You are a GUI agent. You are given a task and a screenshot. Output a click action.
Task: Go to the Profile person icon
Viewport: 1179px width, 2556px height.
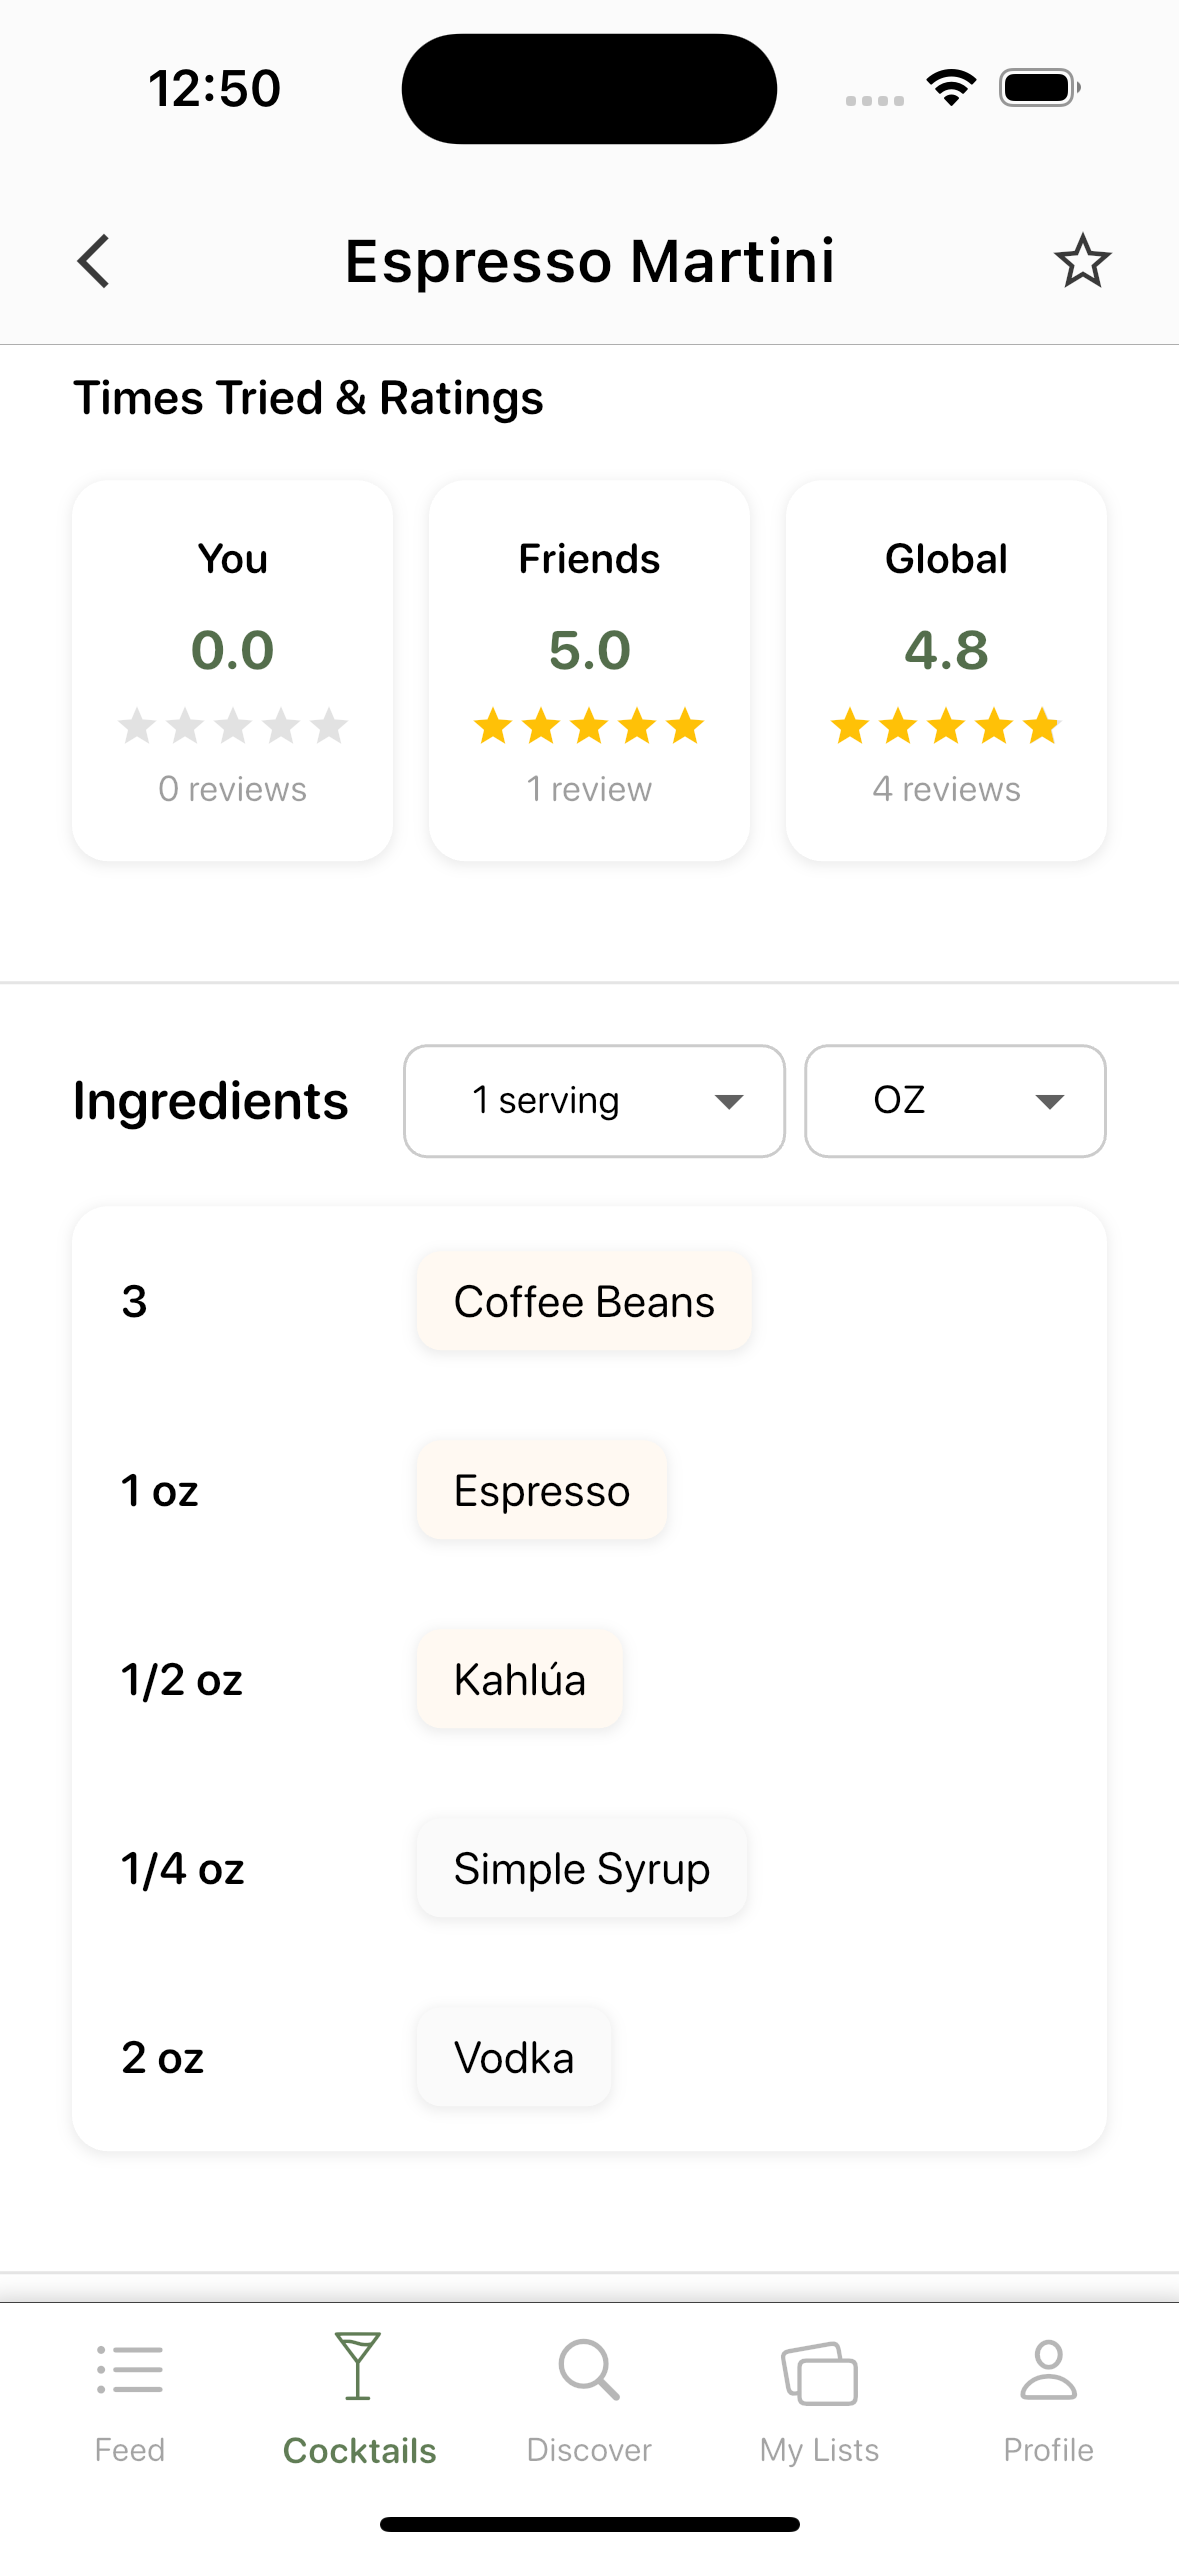[1048, 2370]
